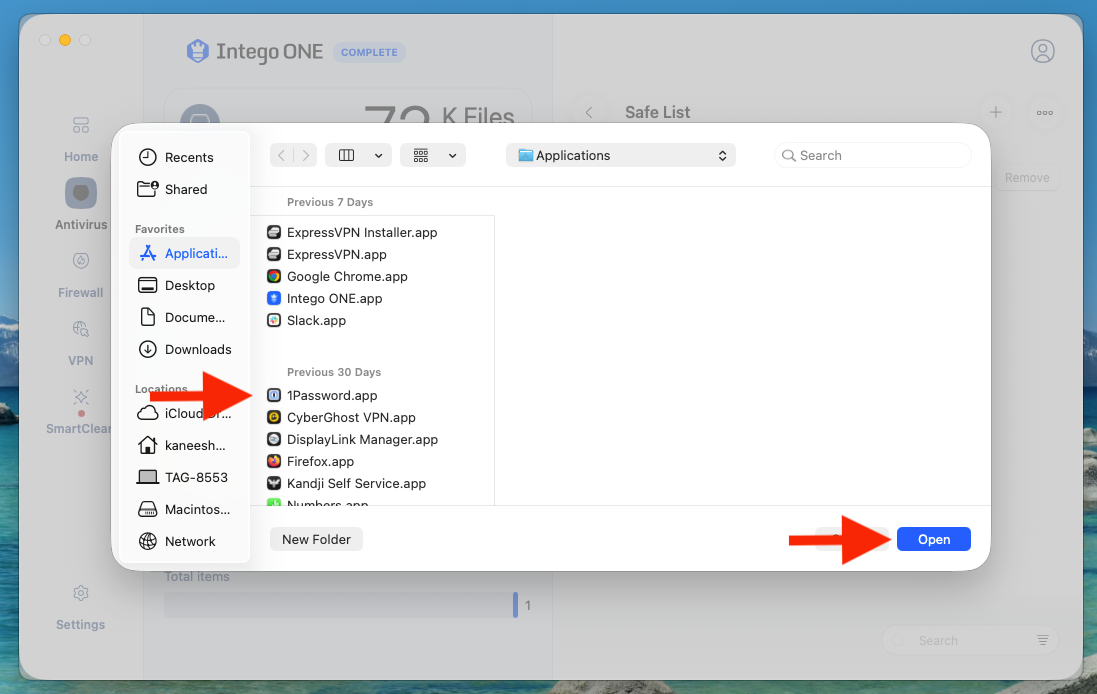The width and height of the screenshot is (1097, 694).
Task: Click Open button
Action: point(933,539)
